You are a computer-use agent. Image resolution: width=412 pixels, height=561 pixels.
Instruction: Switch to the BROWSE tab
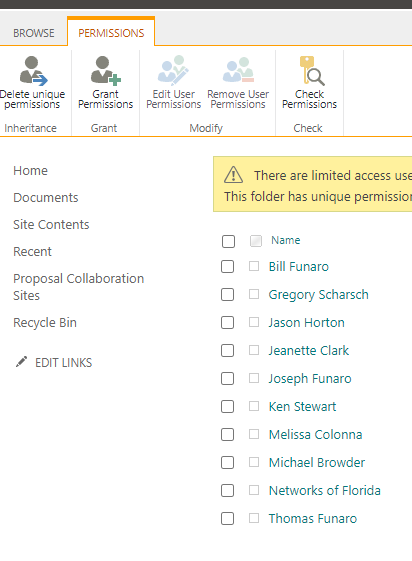[34, 33]
